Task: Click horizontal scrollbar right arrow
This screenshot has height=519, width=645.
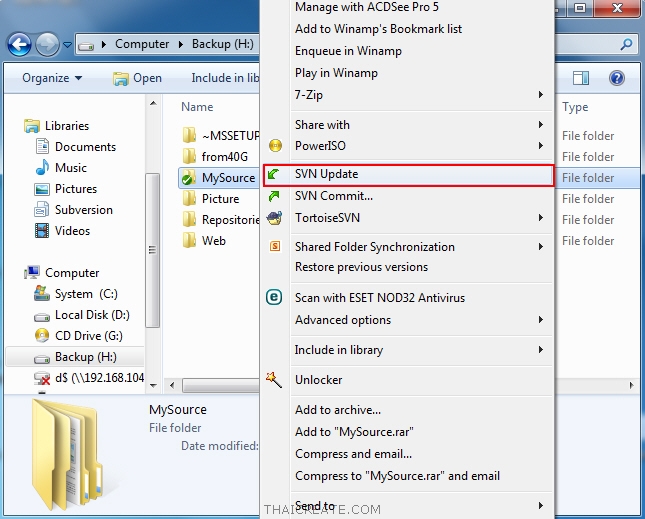Action: (631, 385)
